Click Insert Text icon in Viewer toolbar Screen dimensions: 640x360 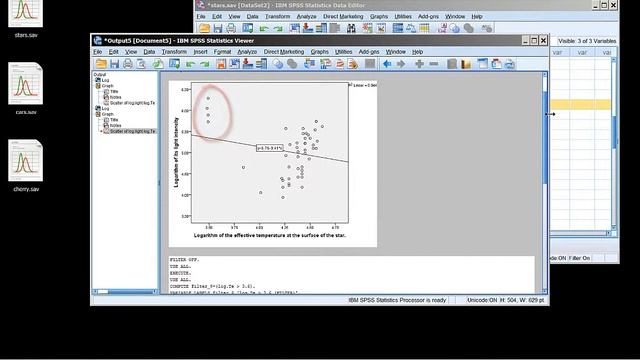pos(510,64)
